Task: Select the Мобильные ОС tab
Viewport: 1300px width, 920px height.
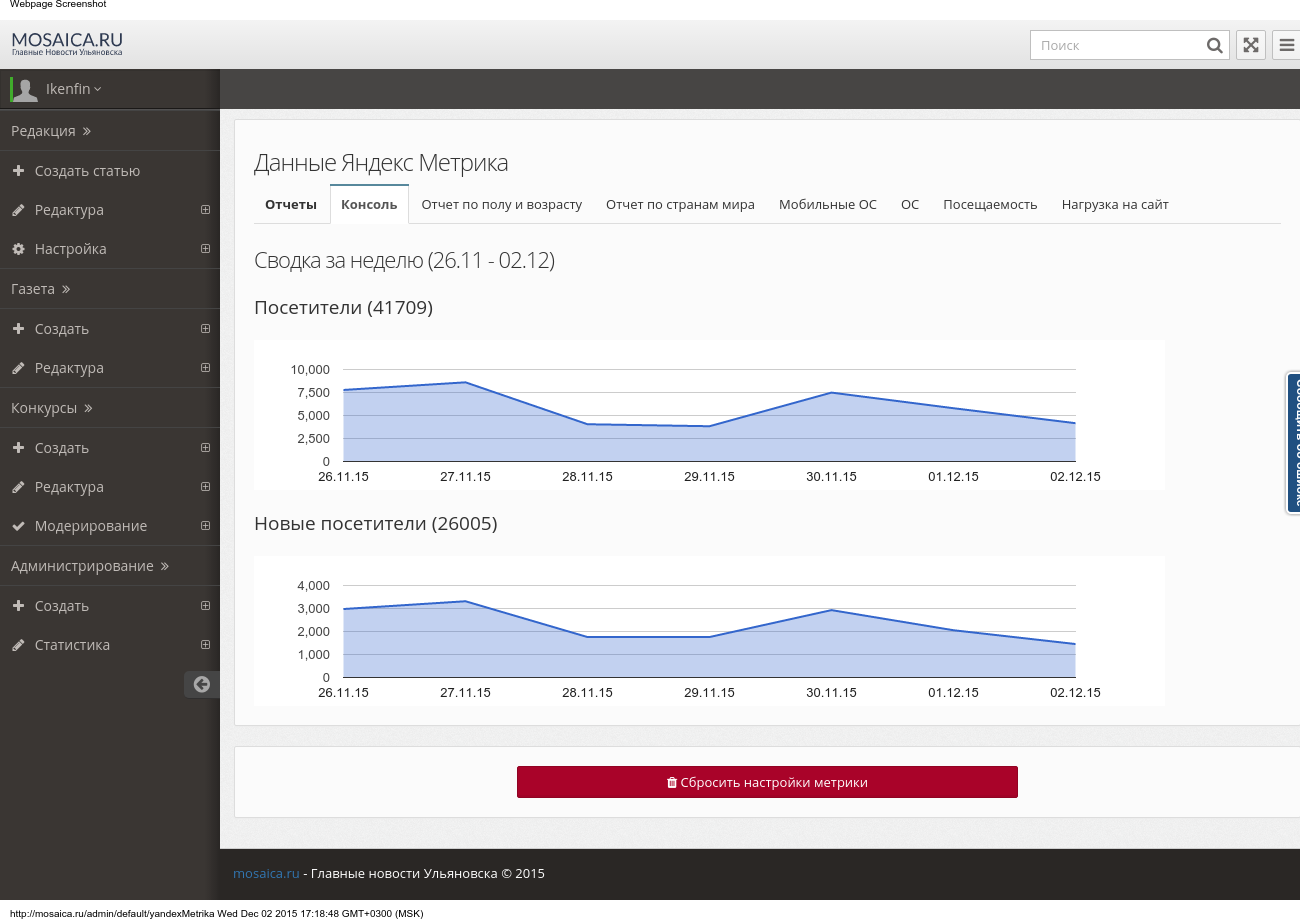Action: pyautogui.click(x=827, y=204)
